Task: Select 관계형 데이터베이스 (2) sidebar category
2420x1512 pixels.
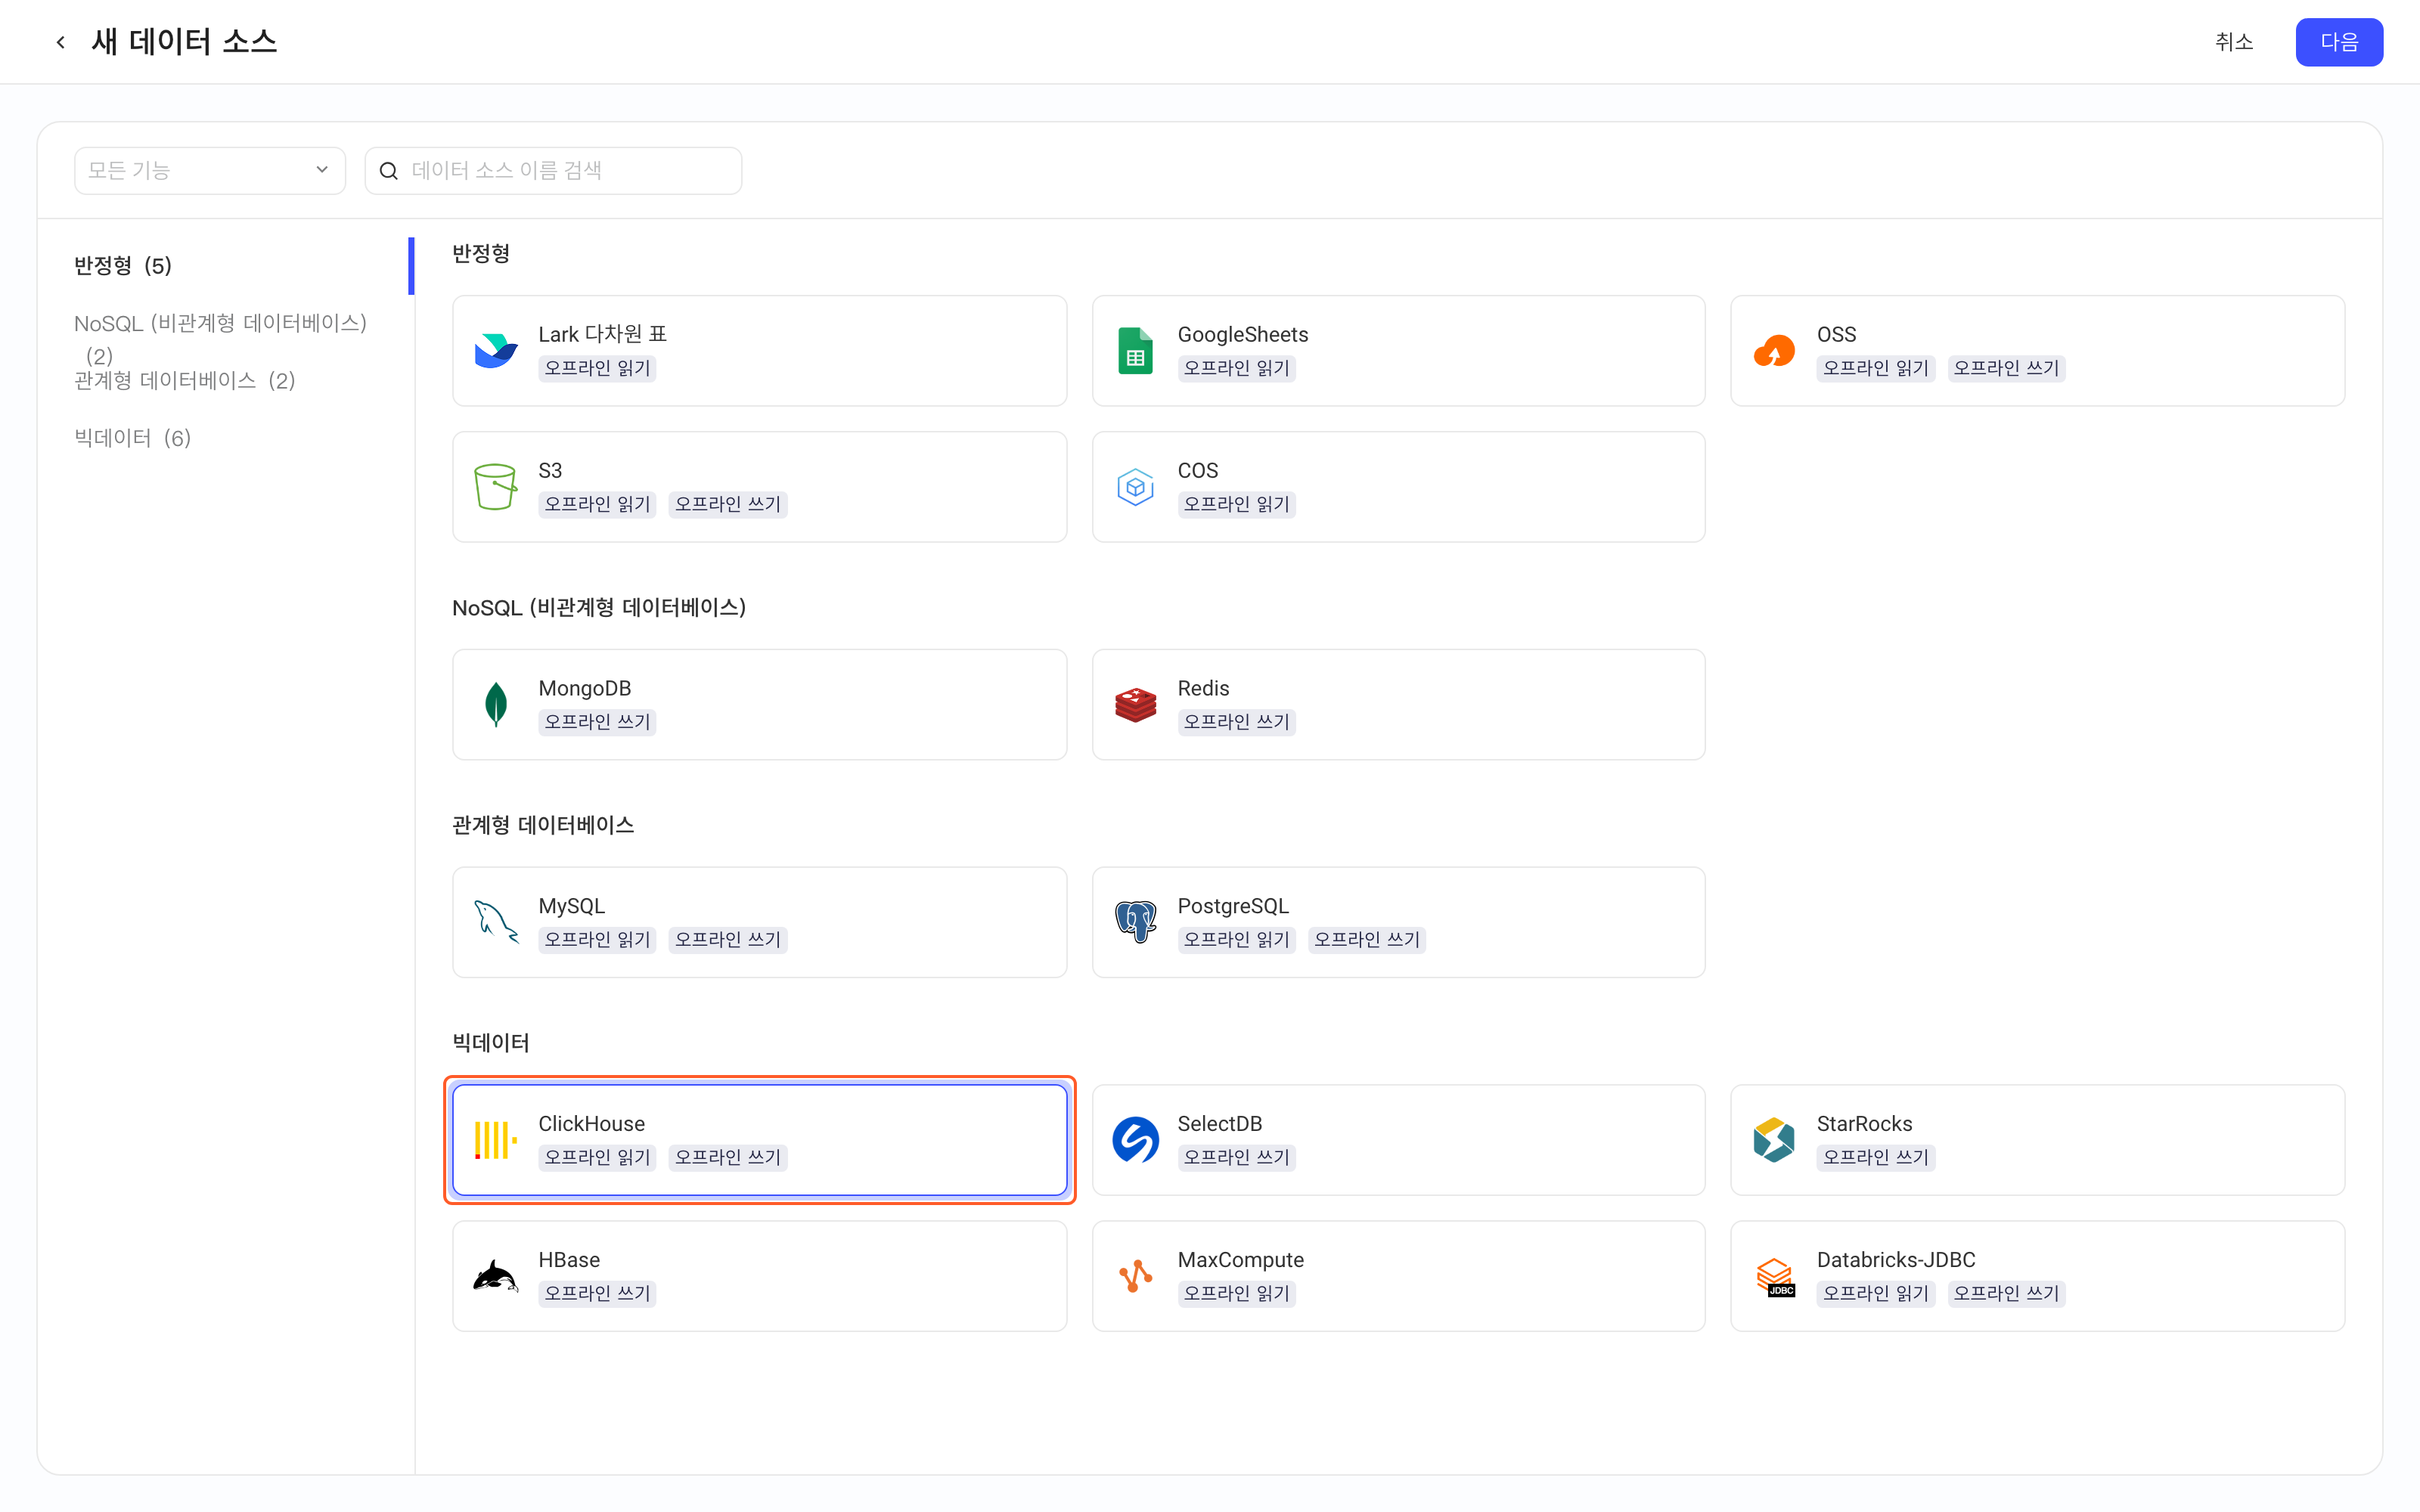Action: pos(185,381)
